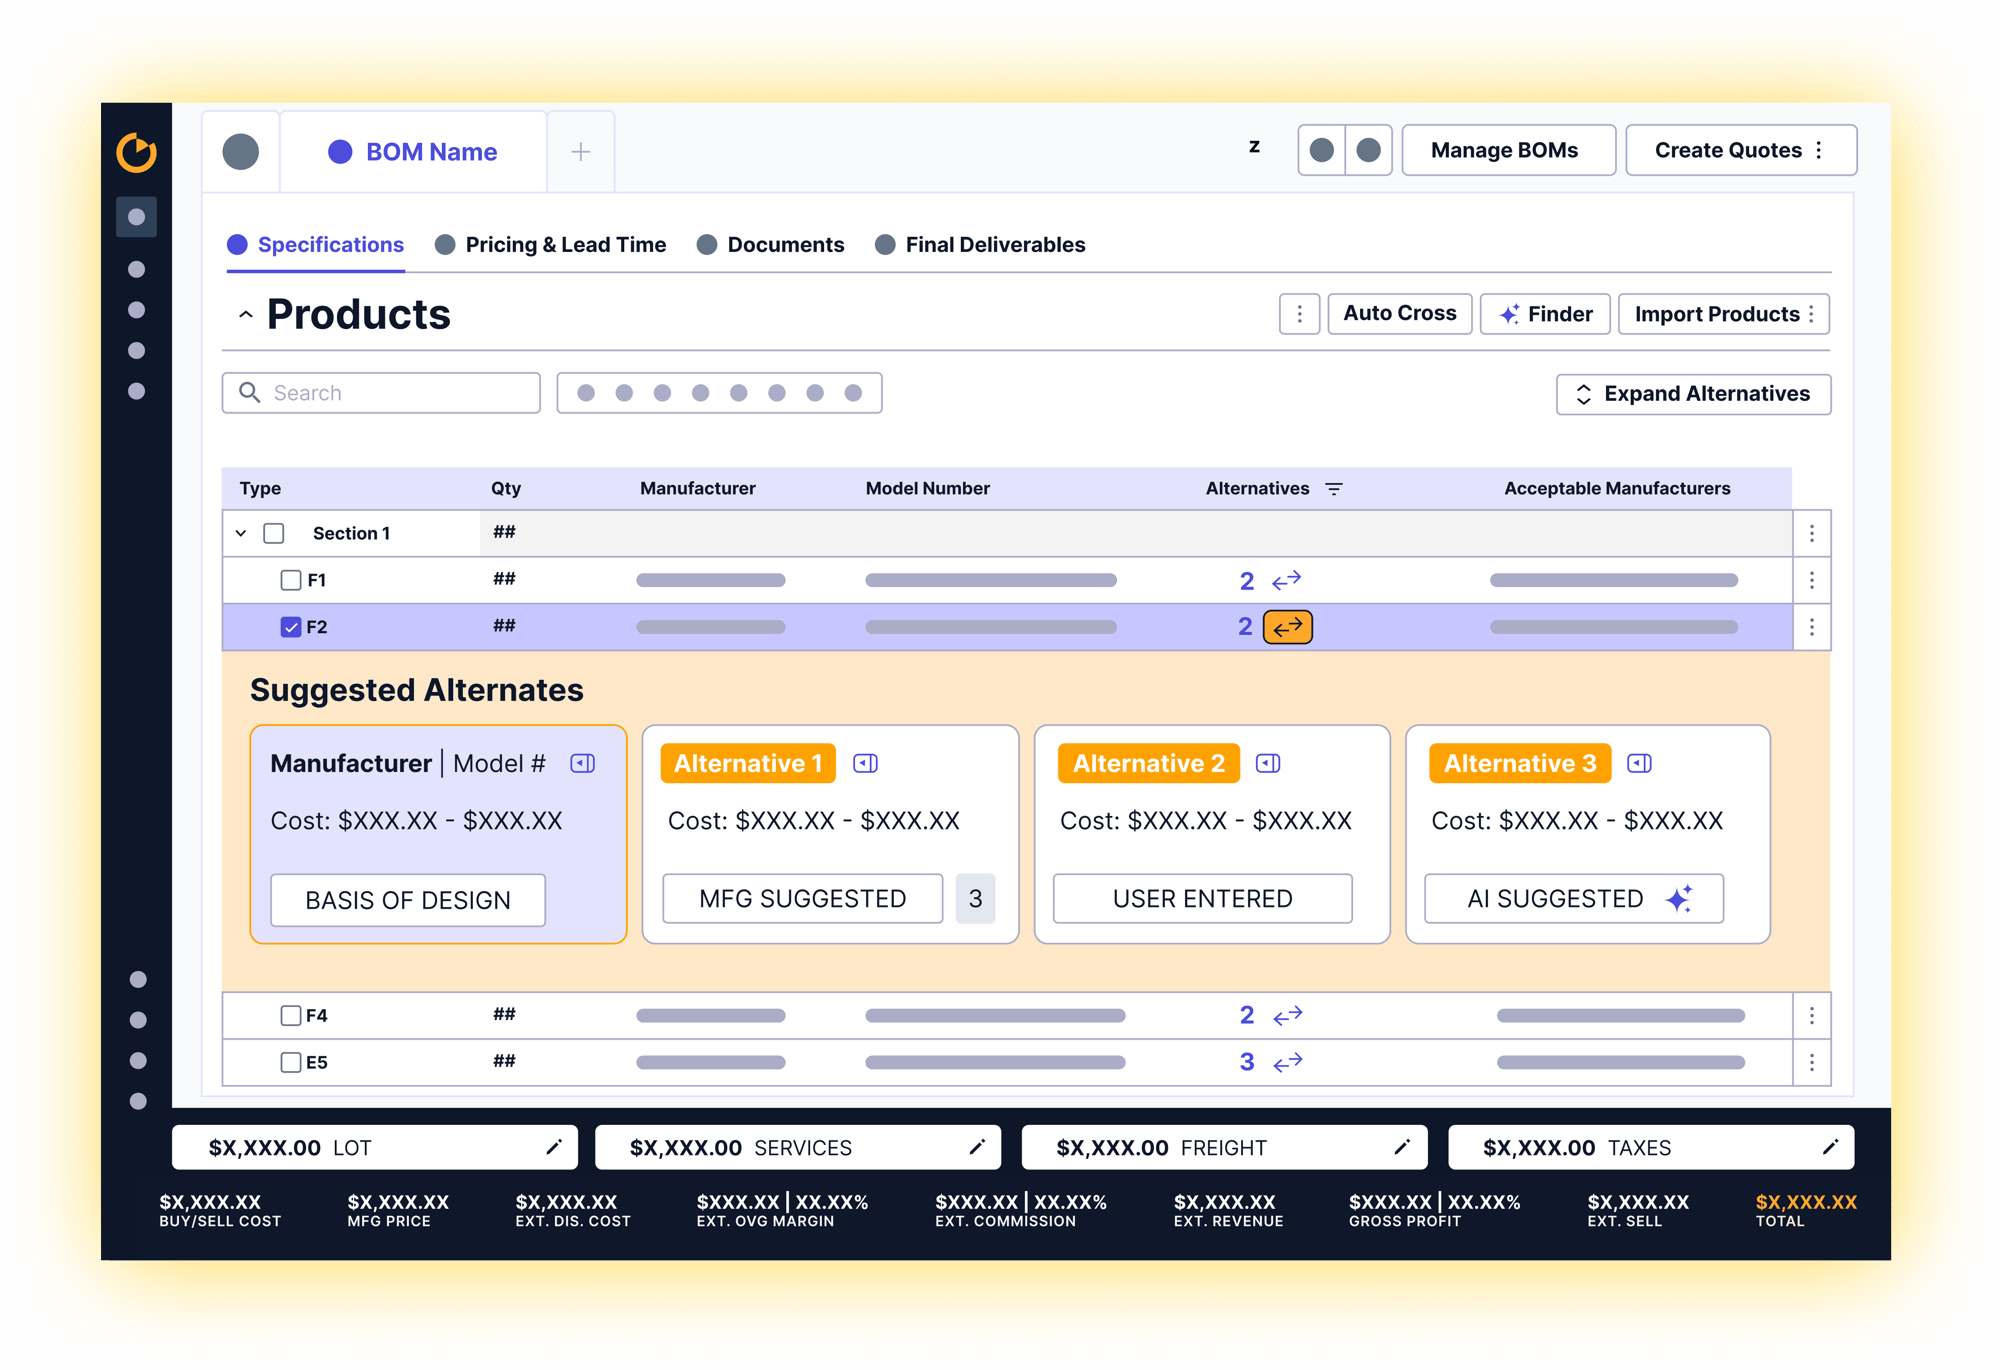Click the swap arrows icon on row F1

[x=1287, y=580]
